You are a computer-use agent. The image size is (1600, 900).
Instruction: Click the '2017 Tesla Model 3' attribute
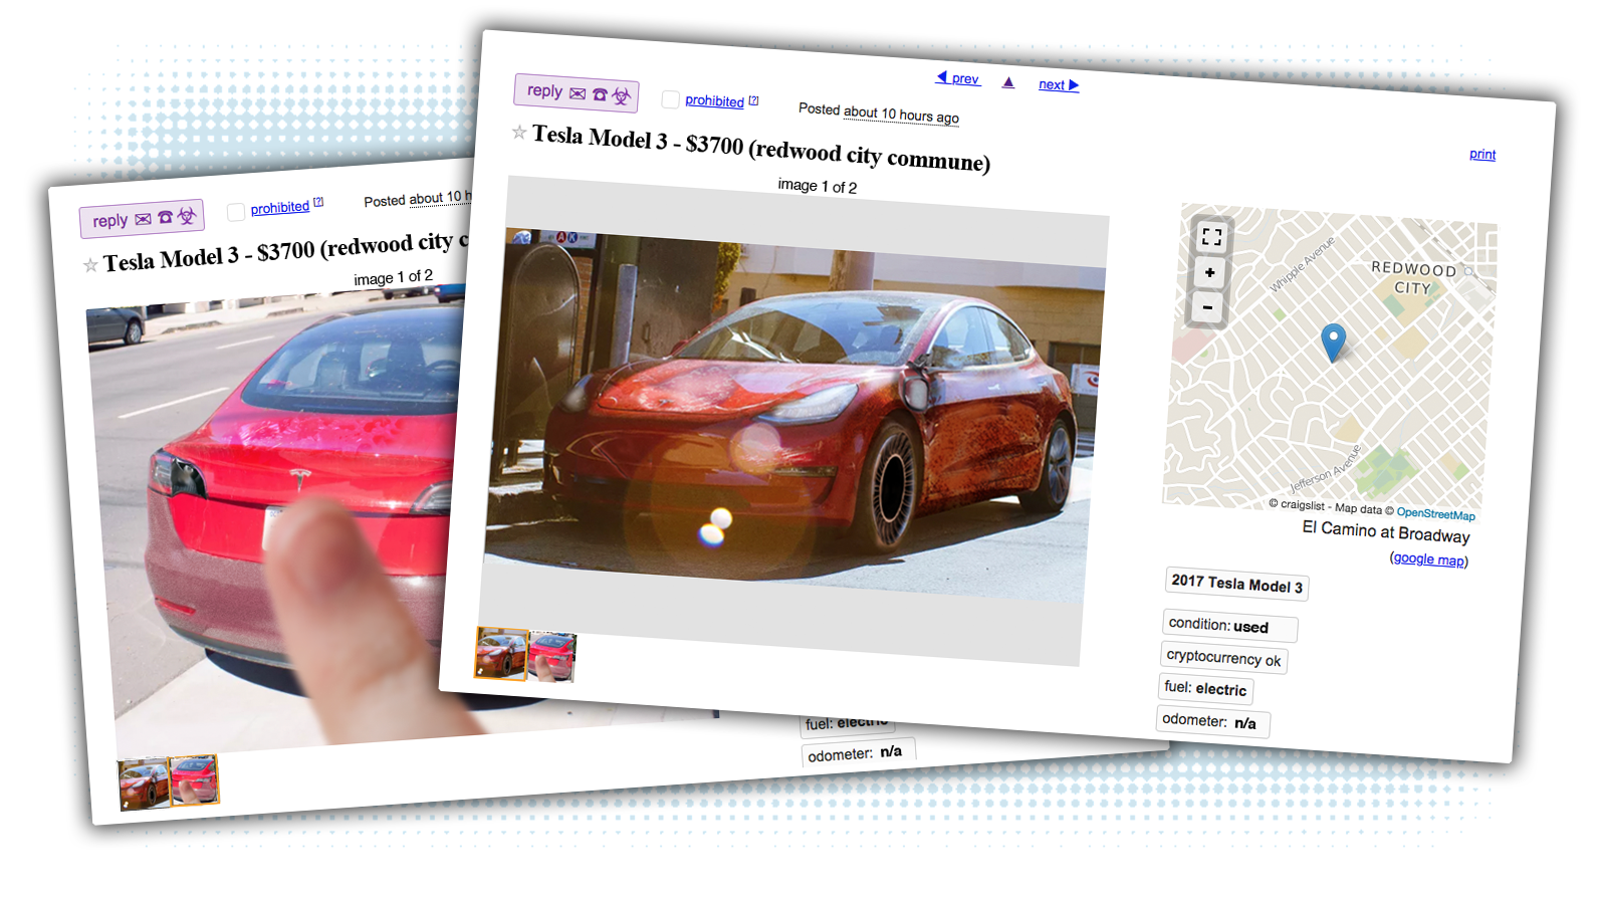[1237, 584]
